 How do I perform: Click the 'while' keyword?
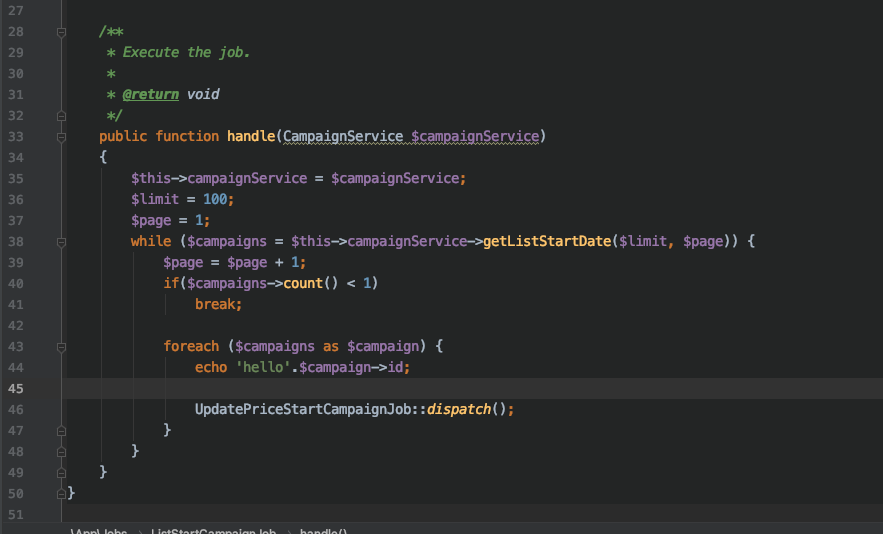[x=151, y=241]
